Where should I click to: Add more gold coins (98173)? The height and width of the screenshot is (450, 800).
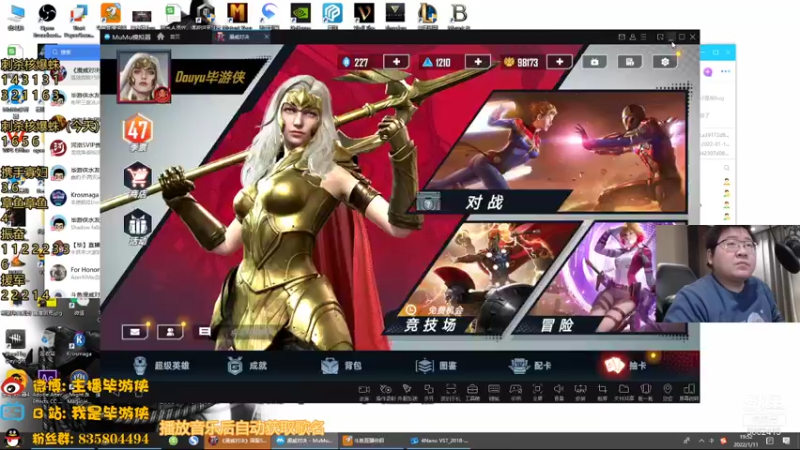tap(560, 62)
